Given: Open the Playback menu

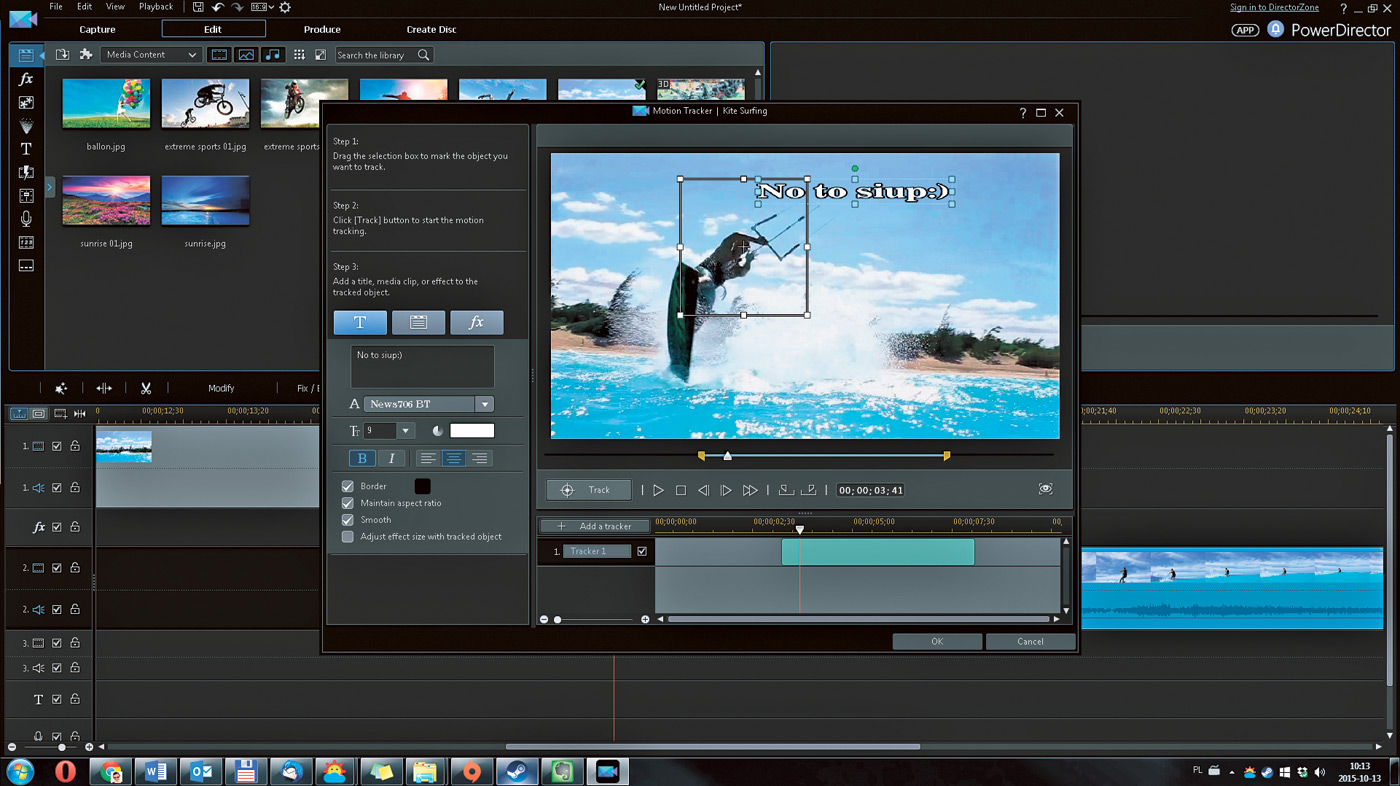Looking at the screenshot, I should [x=155, y=7].
